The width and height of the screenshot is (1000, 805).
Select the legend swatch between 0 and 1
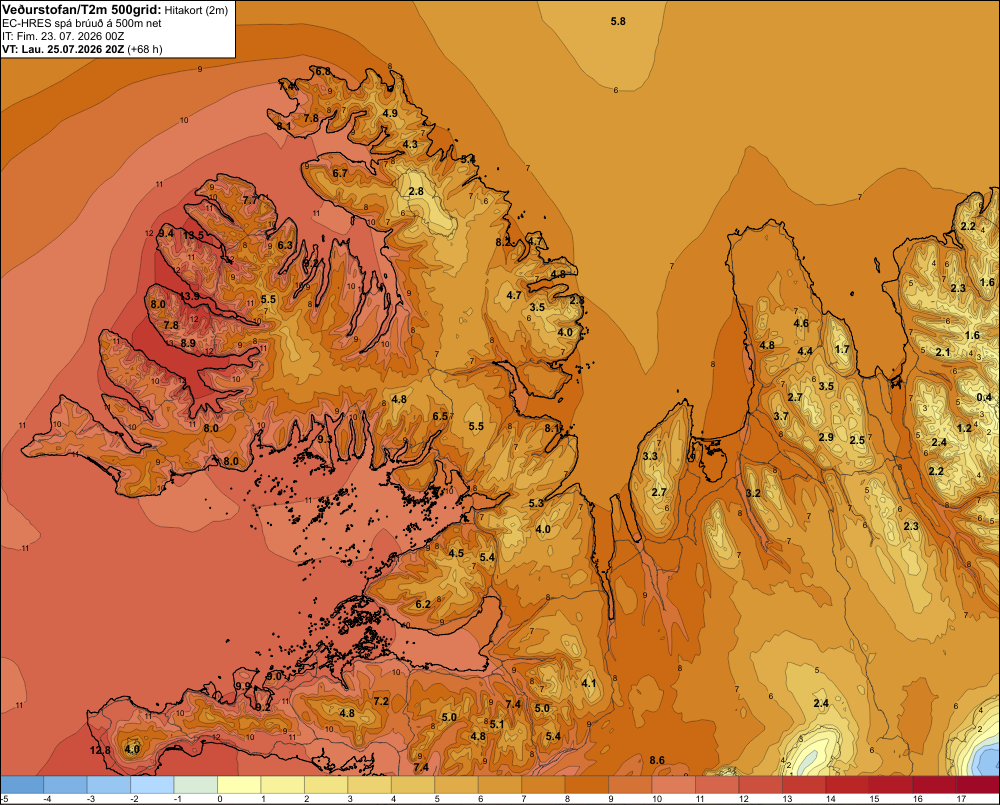coord(239,785)
